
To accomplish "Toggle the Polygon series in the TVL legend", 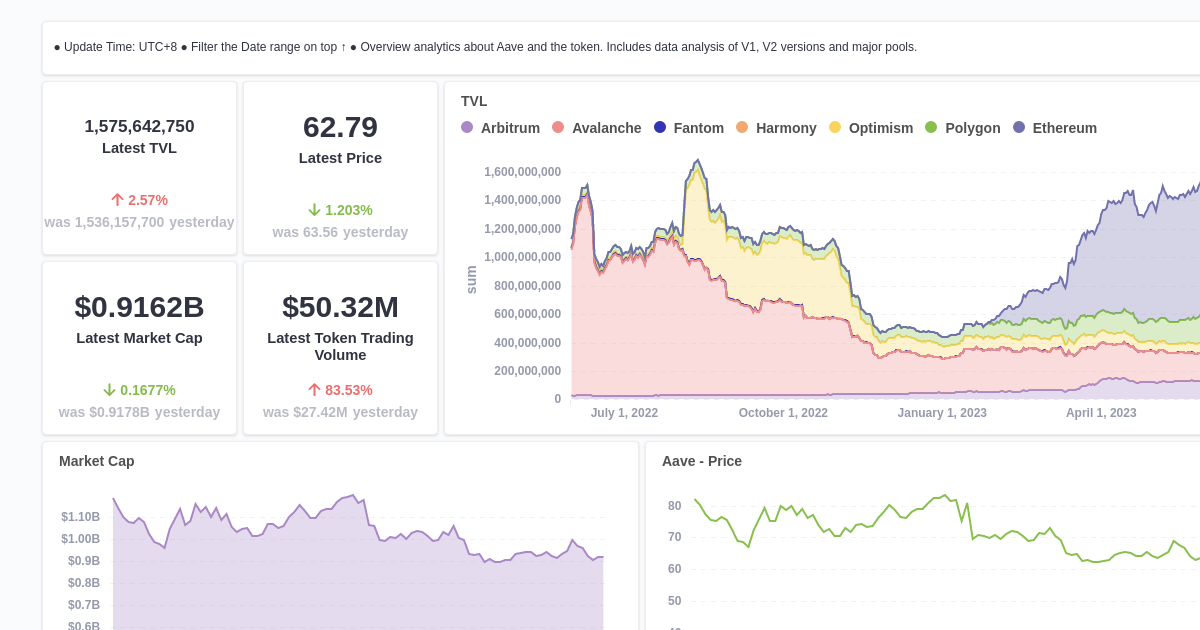I will 962,128.
